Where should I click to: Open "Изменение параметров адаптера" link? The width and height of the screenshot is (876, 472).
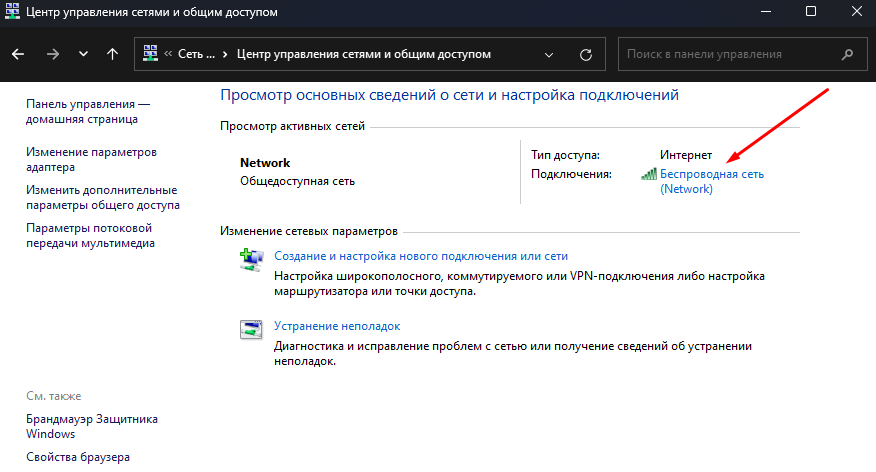tap(92, 159)
